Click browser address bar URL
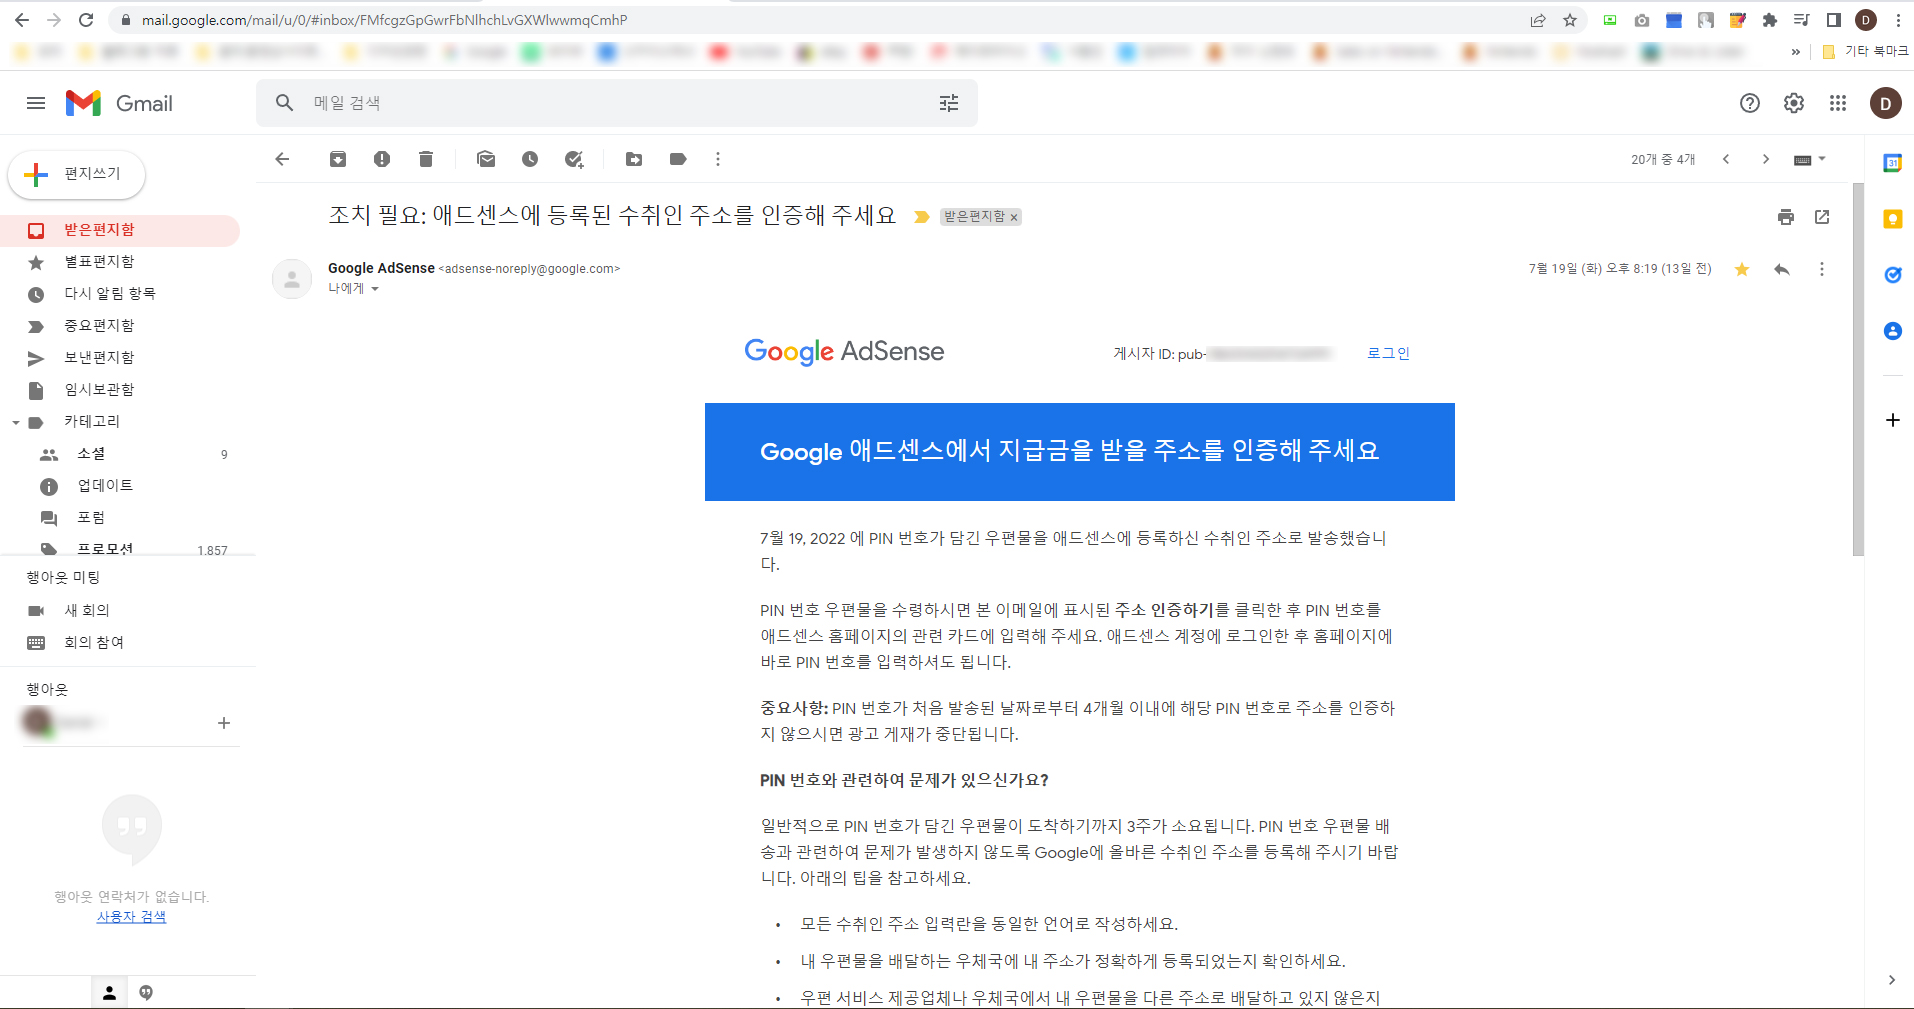The width and height of the screenshot is (1914, 1009). (384, 20)
